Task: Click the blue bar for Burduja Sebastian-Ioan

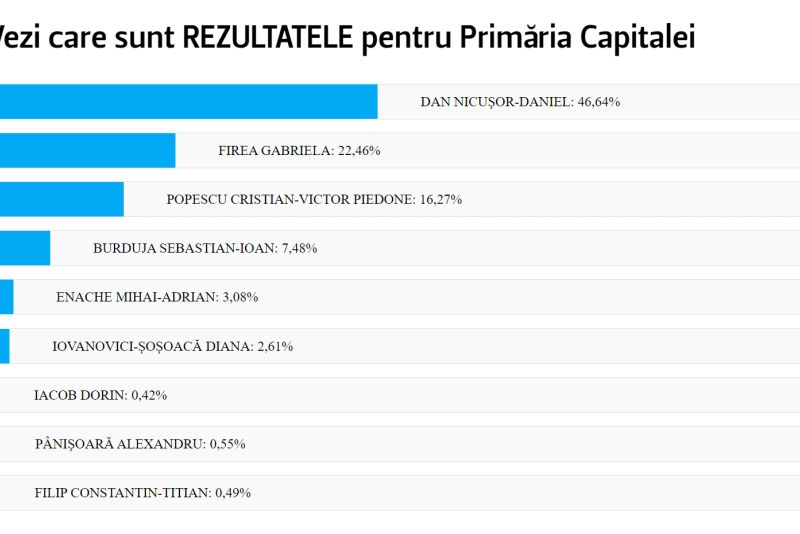Action: click(25, 248)
